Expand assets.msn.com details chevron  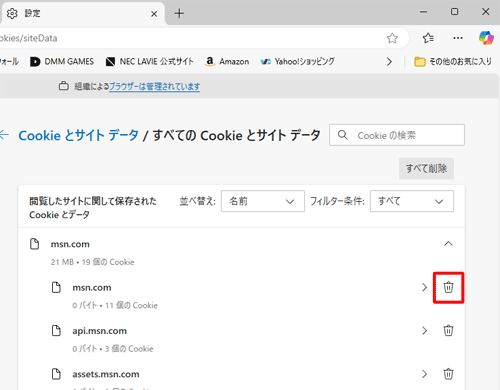tap(424, 374)
